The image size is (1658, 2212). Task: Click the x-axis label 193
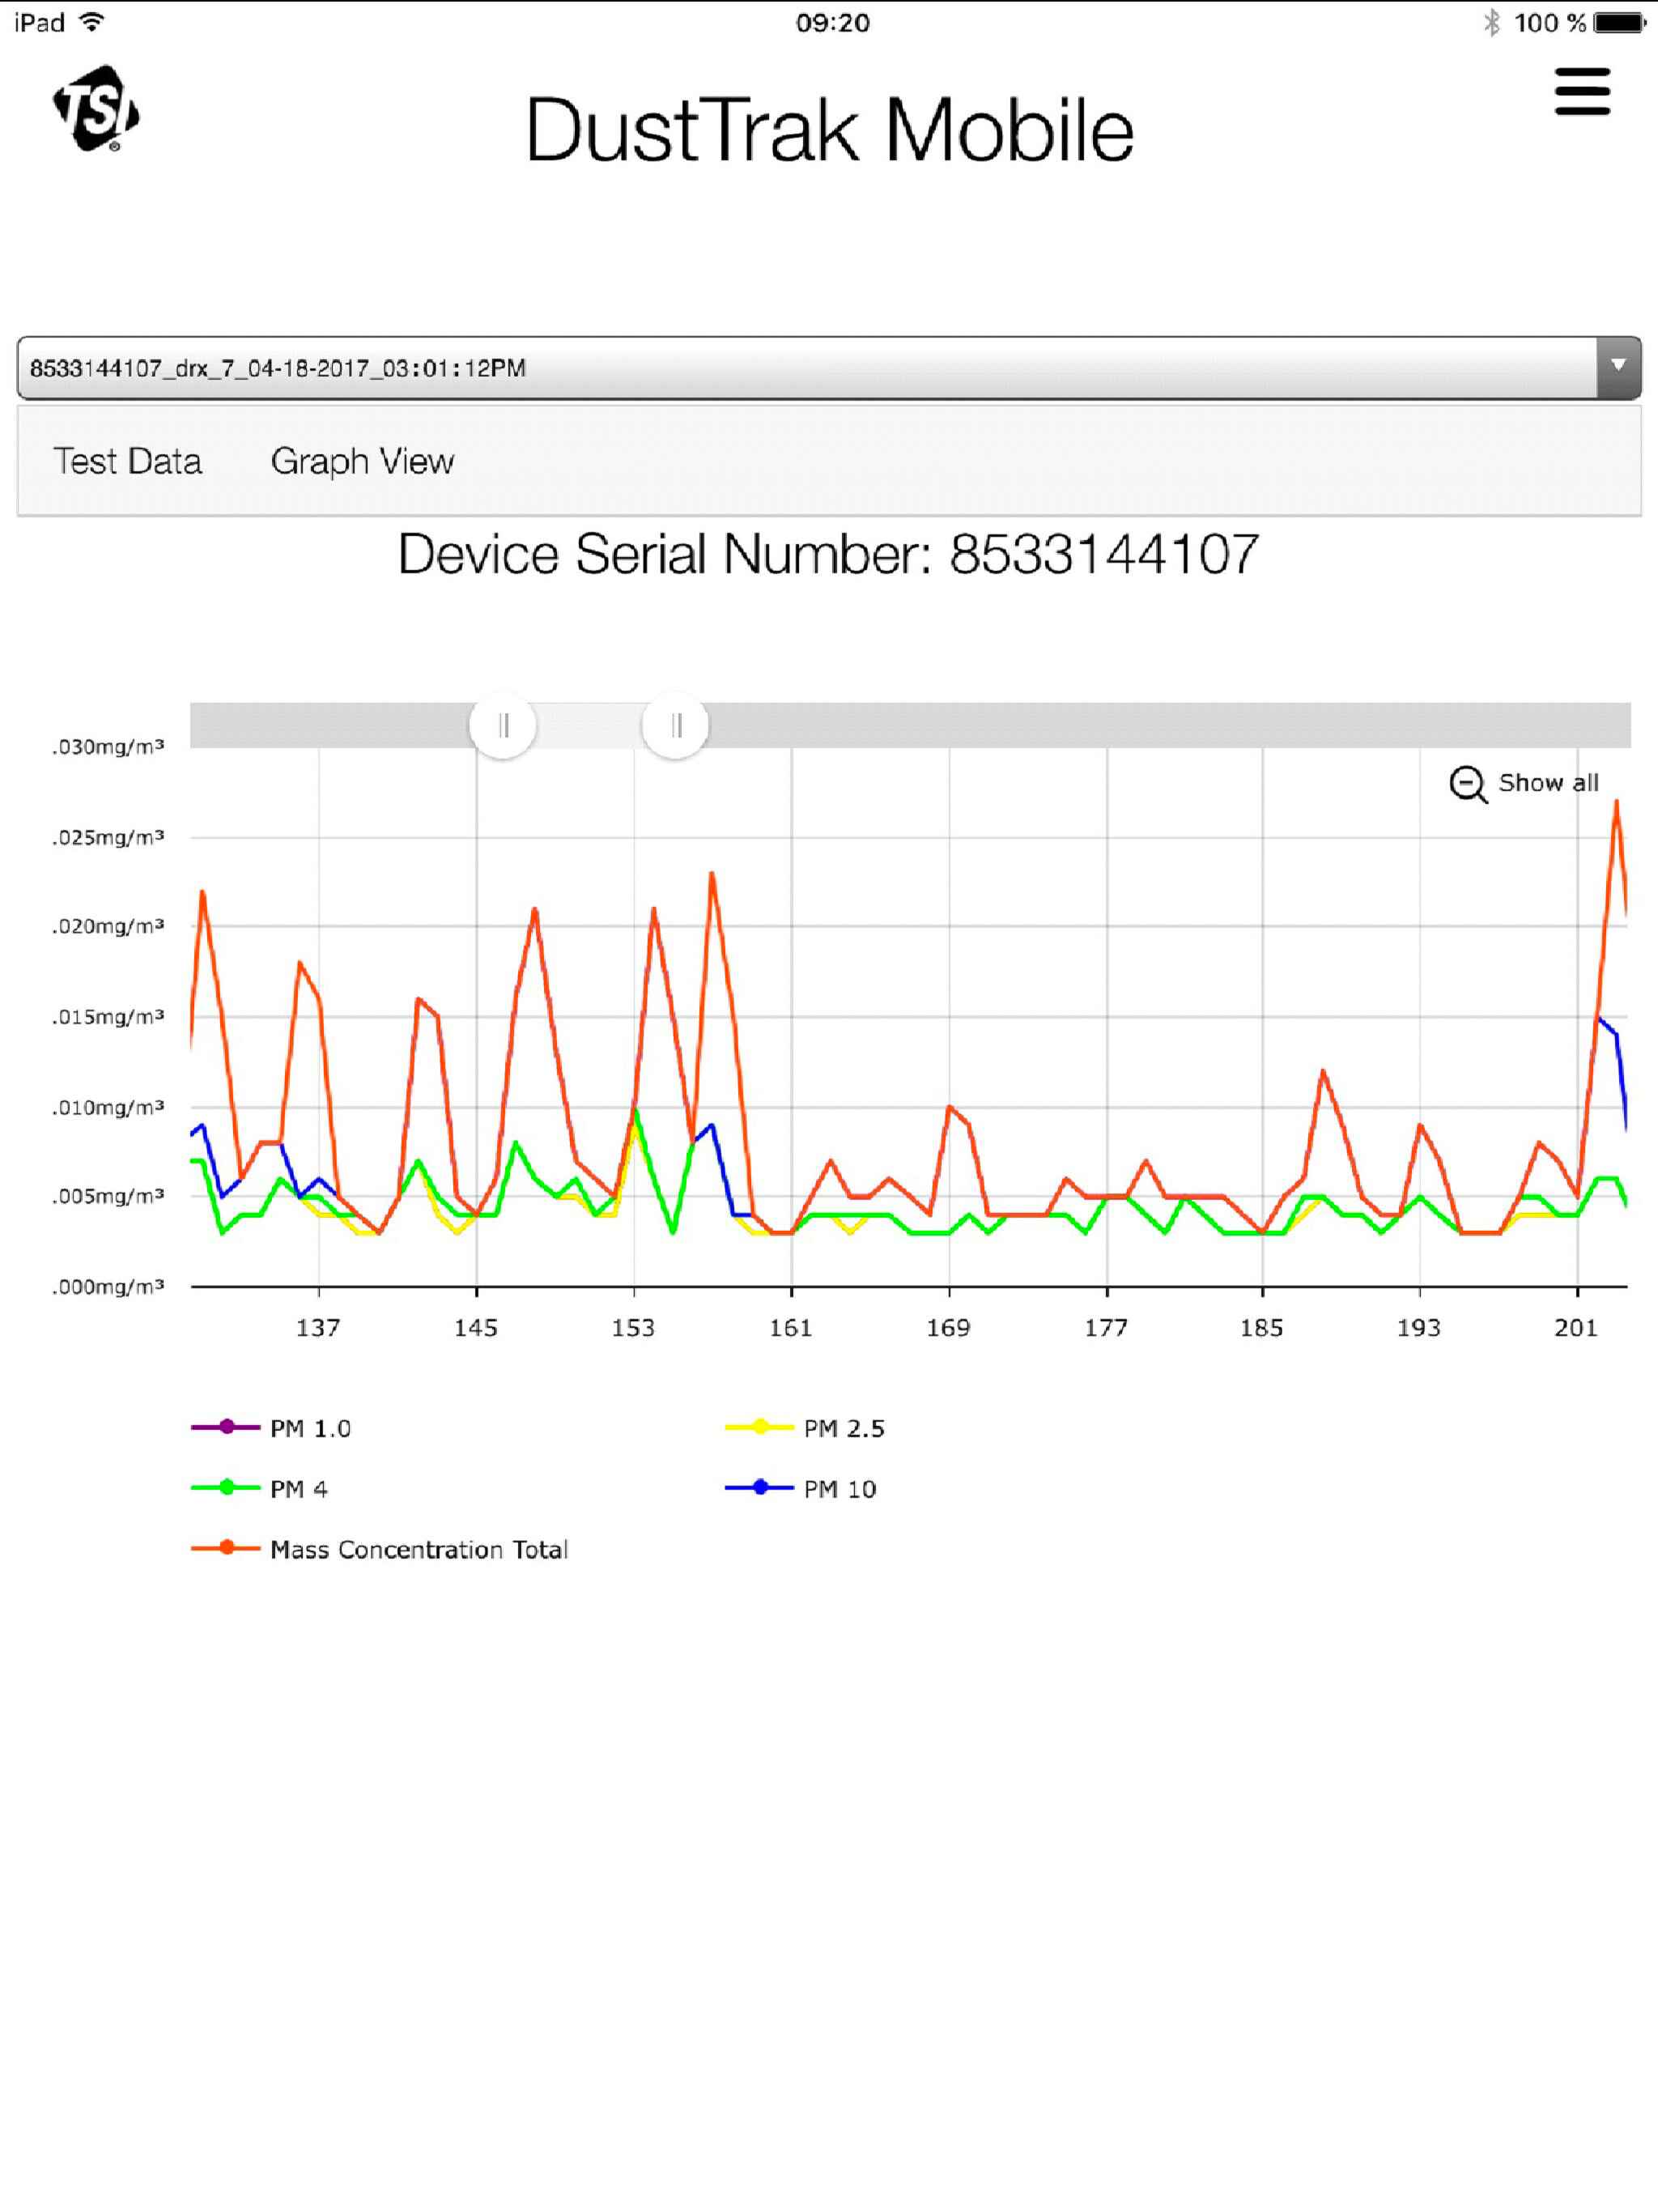pyautogui.click(x=1419, y=1328)
